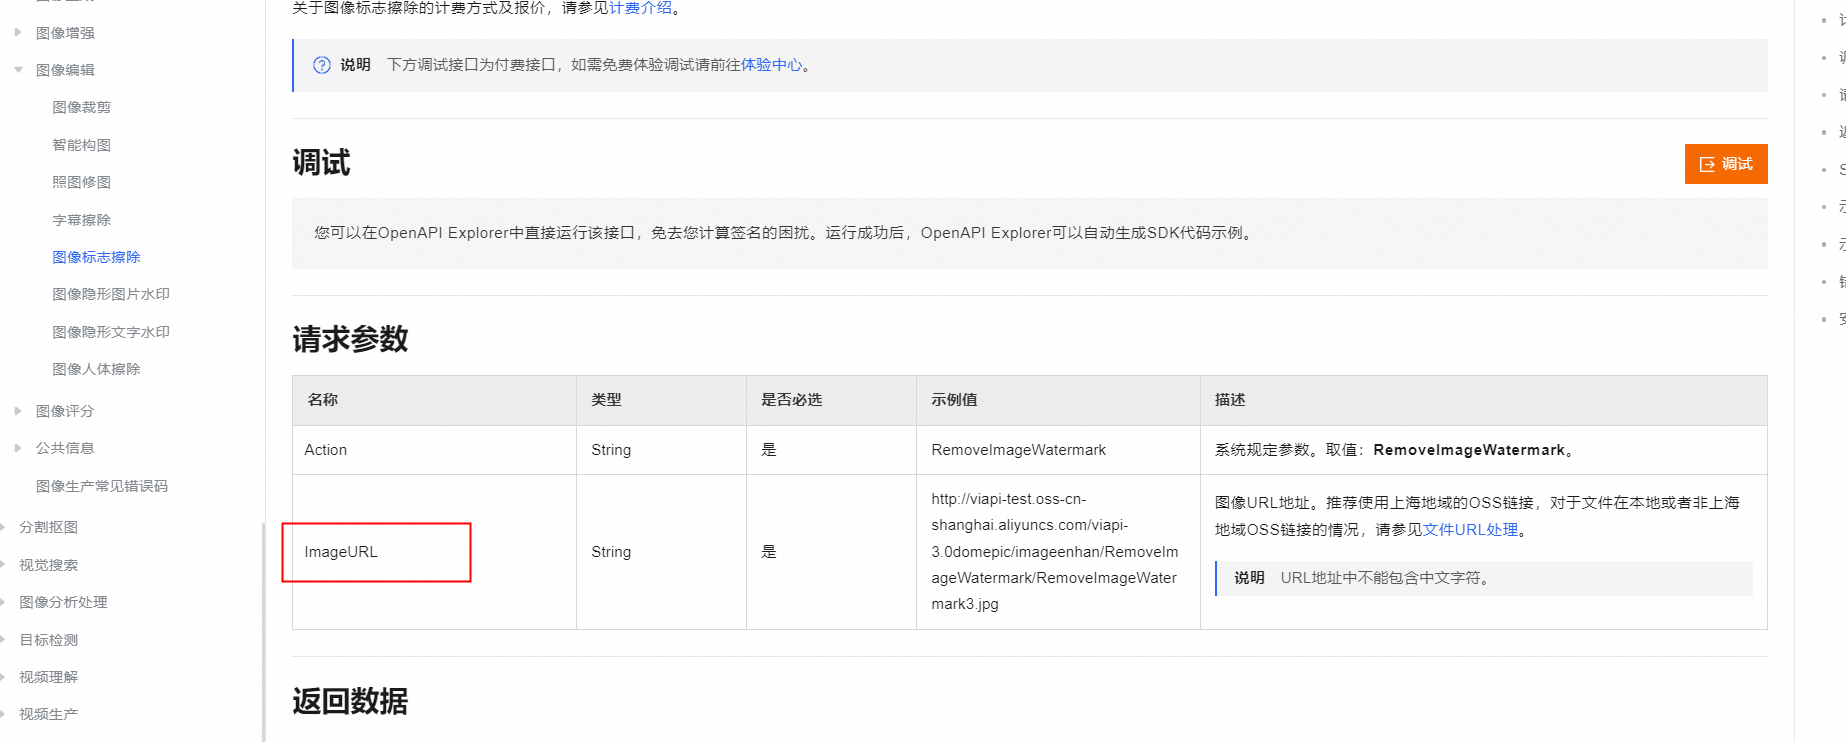Click the OpenAPI Explorer description paragraph
1846x742 pixels.
point(785,233)
